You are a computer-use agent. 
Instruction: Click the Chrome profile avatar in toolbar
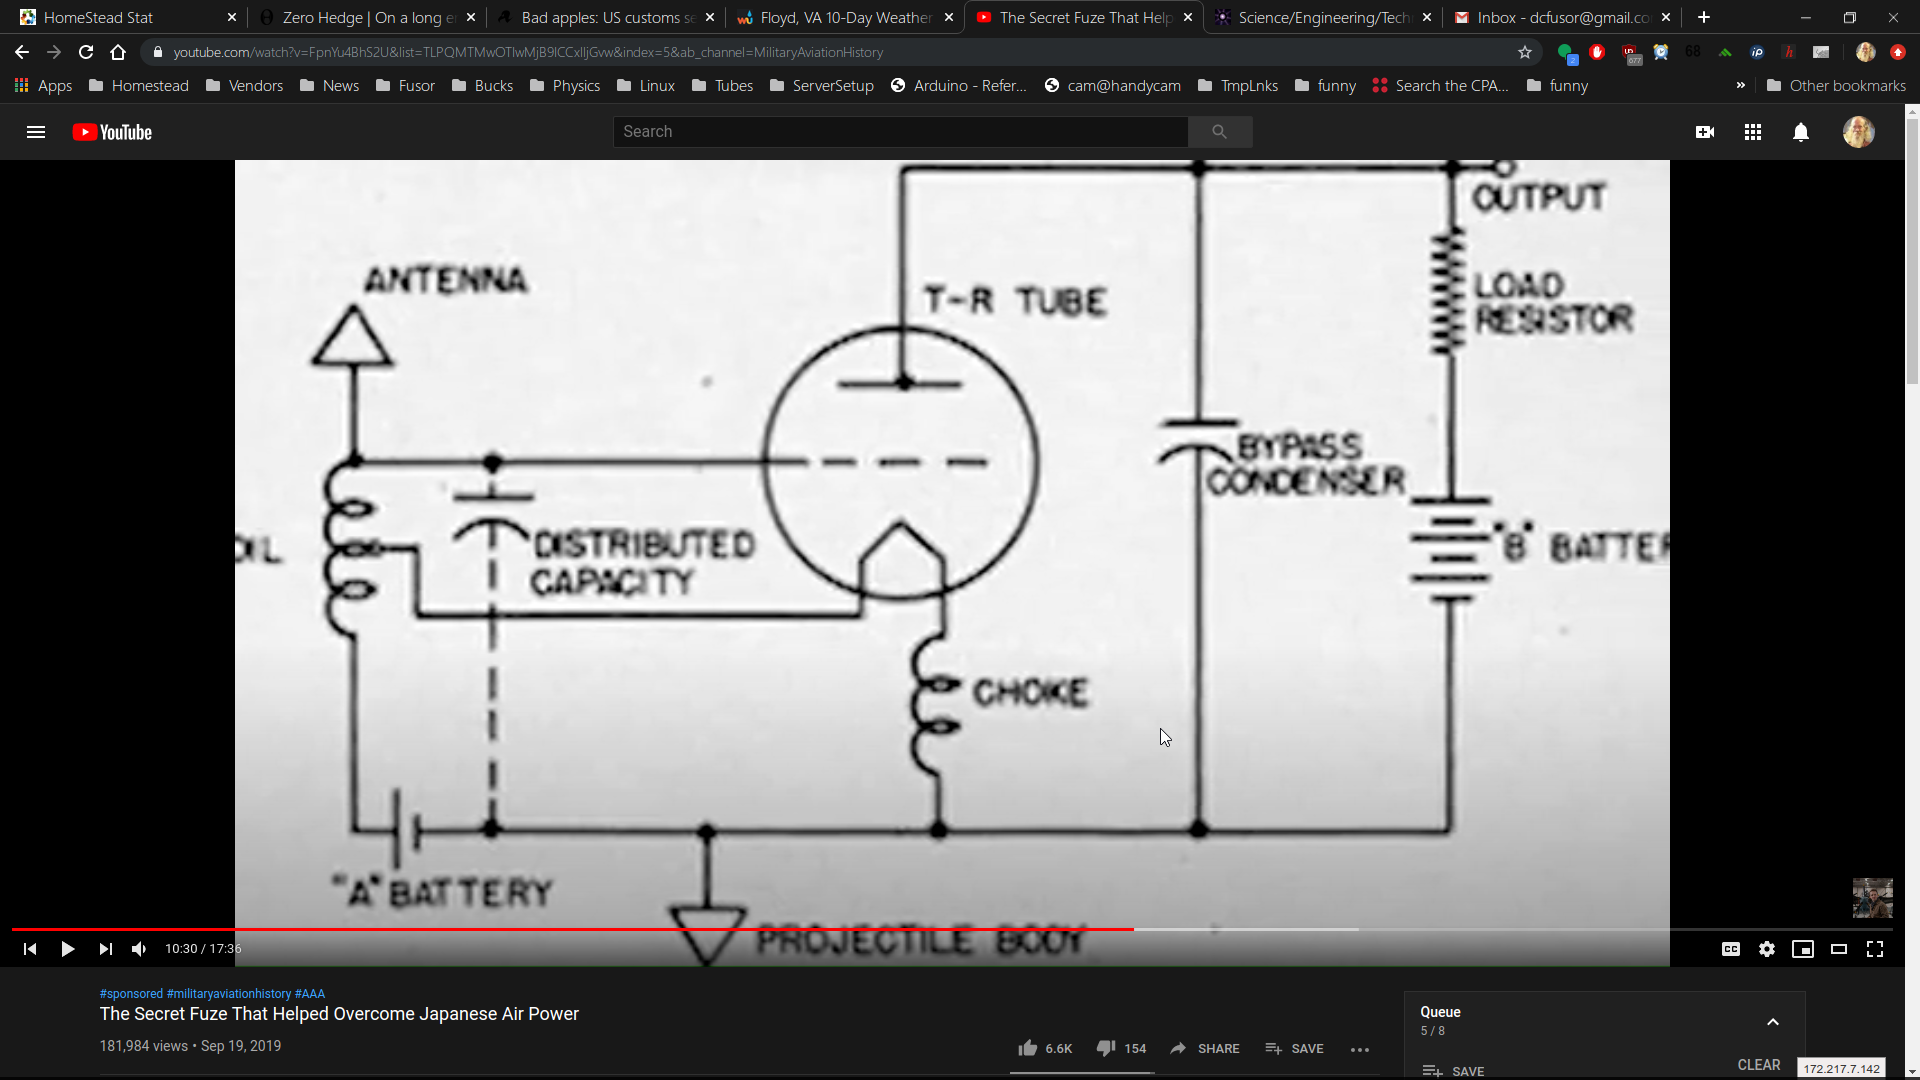(x=1865, y=52)
